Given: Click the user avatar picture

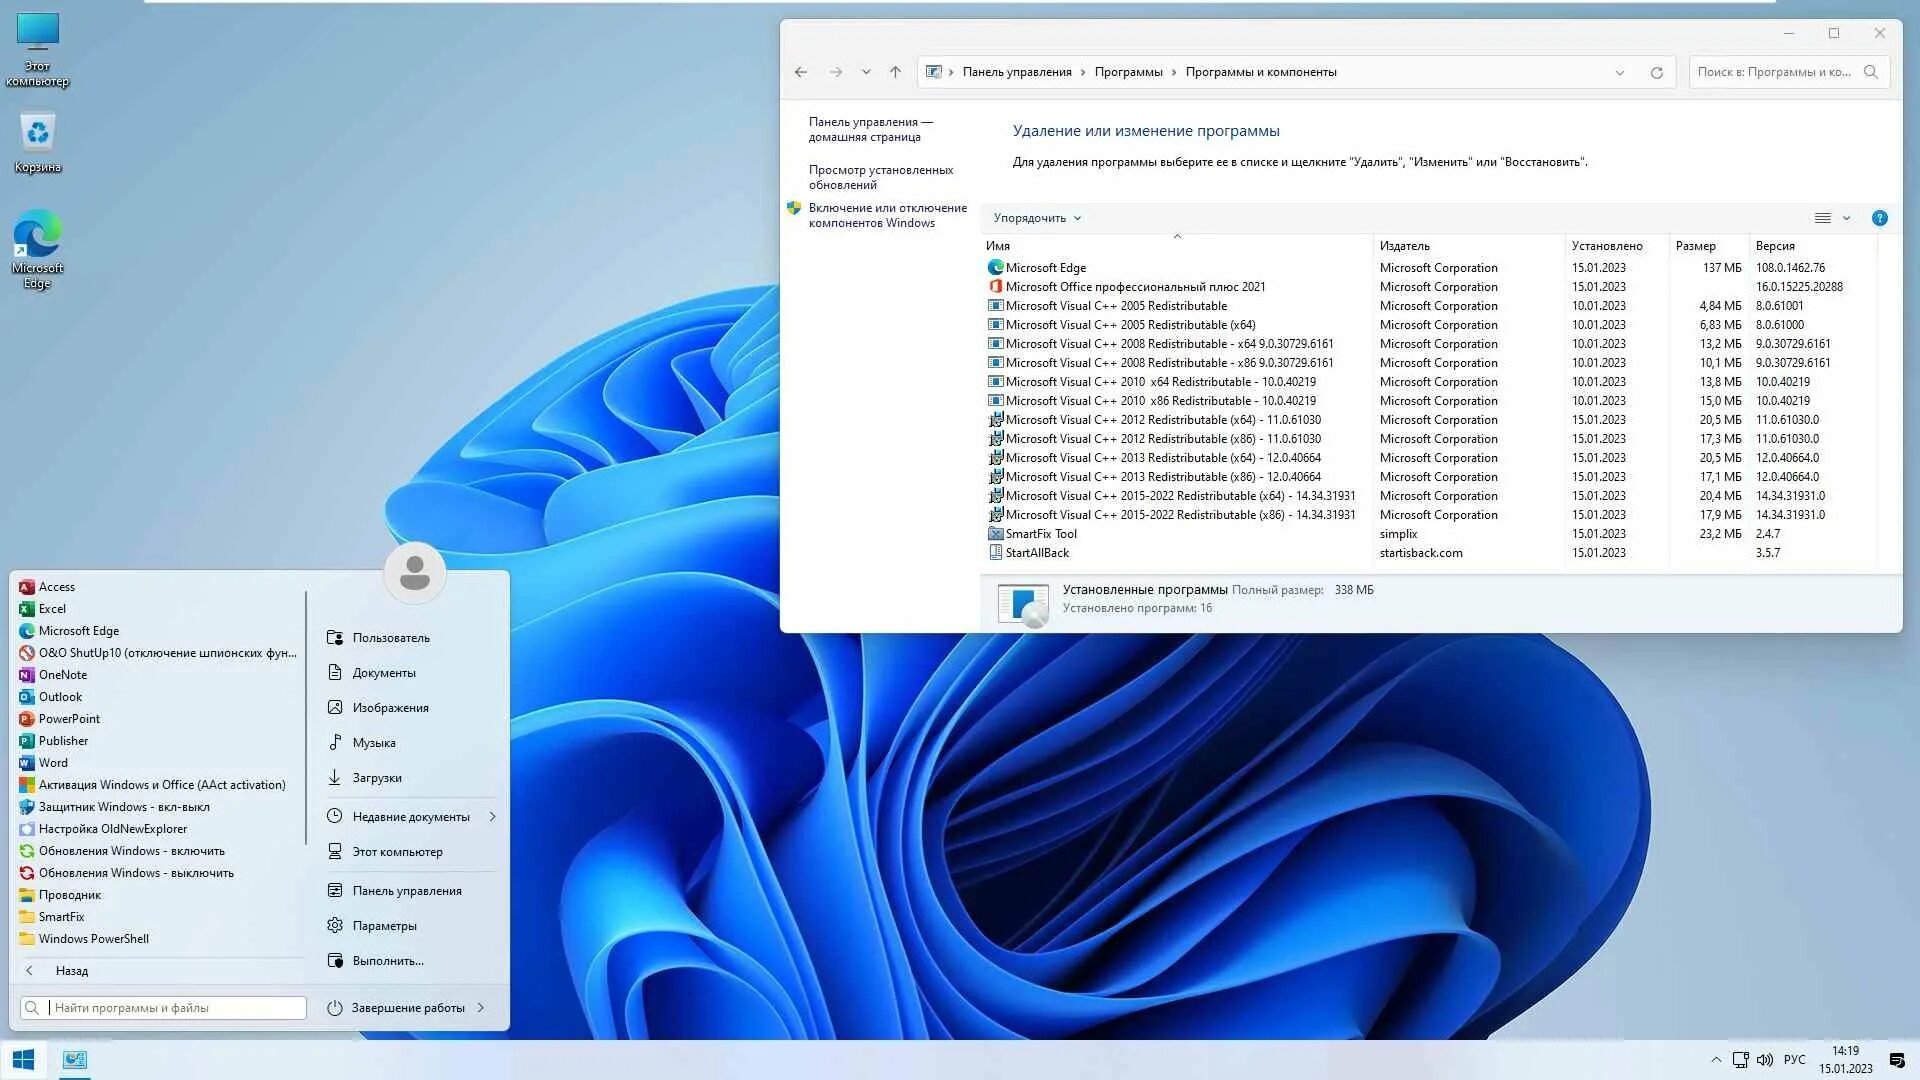Looking at the screenshot, I should pos(414,573).
